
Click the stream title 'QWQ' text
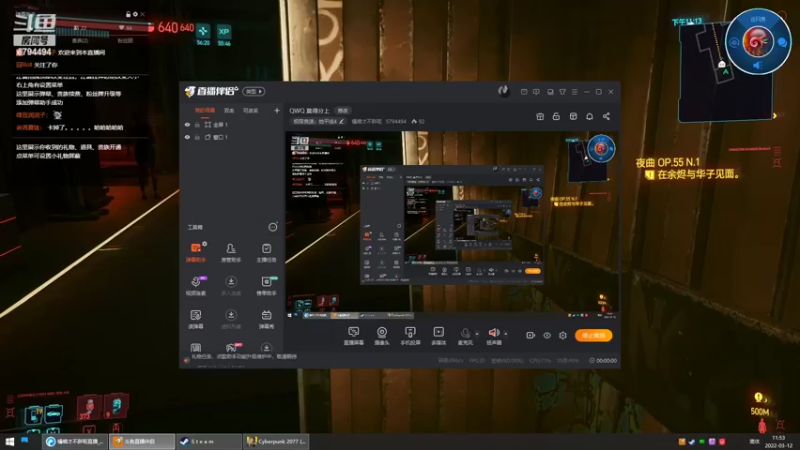(309, 111)
